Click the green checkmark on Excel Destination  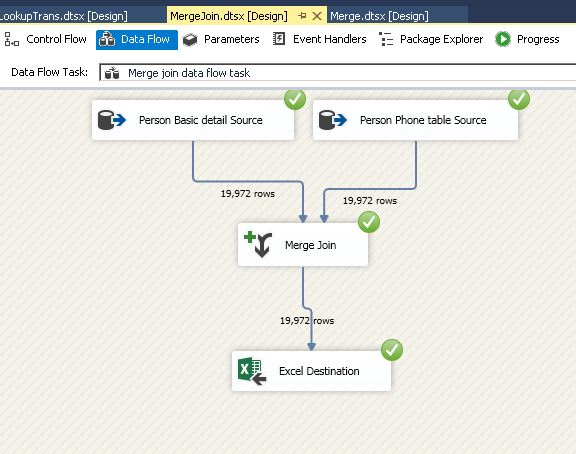coord(392,350)
